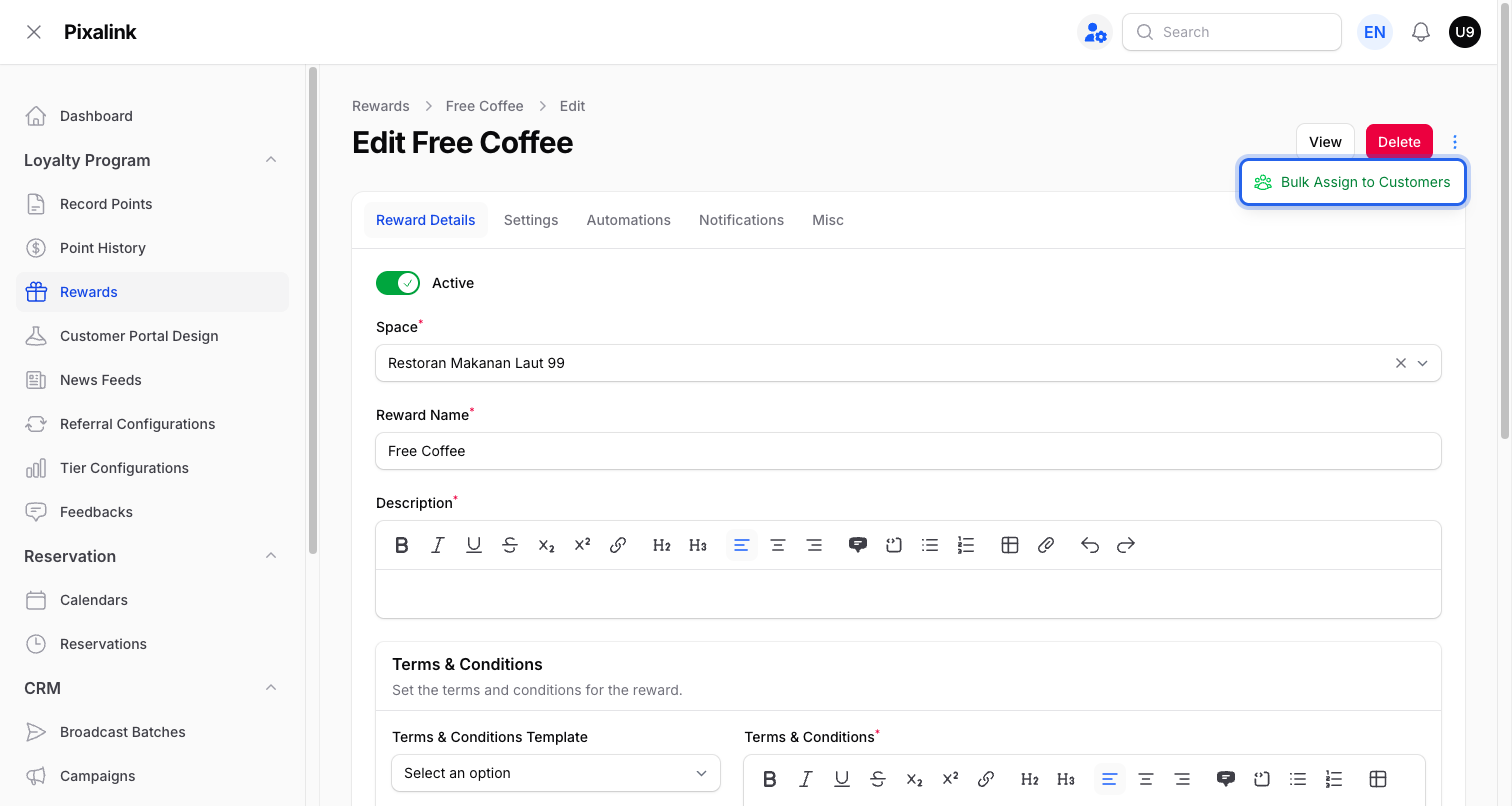Click H2 heading in Description editor toolbar

pyautogui.click(x=662, y=545)
